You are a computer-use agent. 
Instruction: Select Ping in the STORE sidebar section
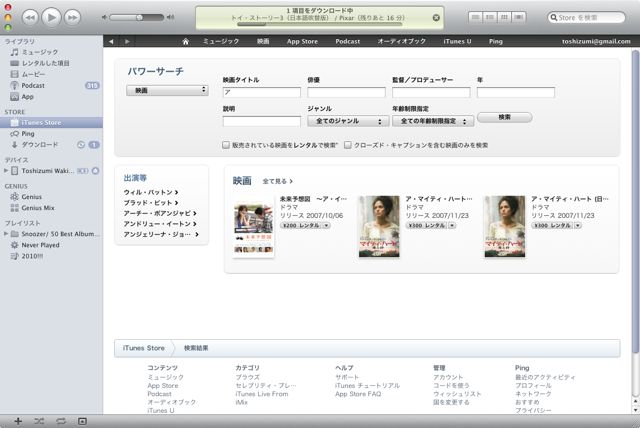coord(51,133)
